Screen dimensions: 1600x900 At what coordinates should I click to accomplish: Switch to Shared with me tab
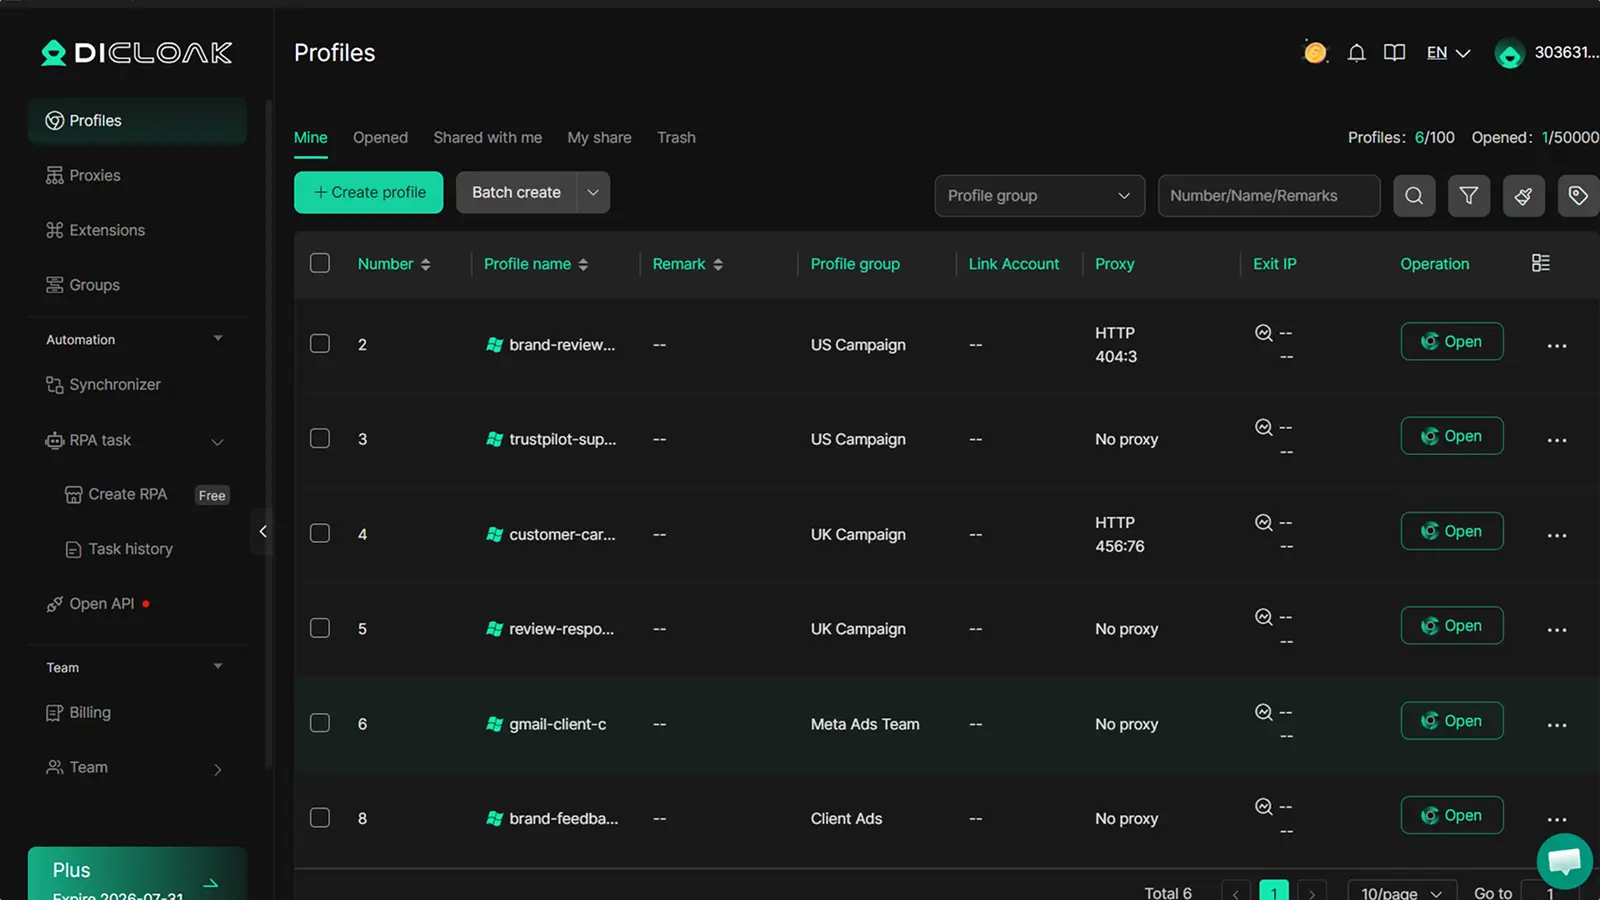[x=487, y=138]
